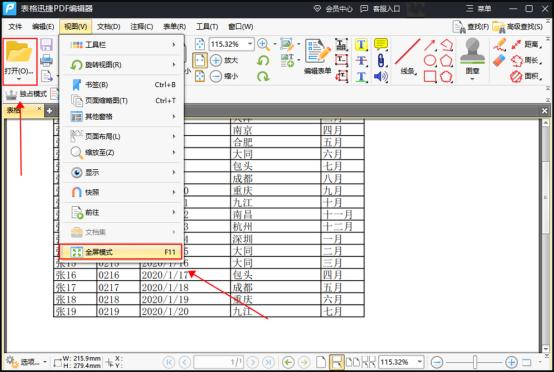Viewport: 554px width, 372px height.
Task: Click the purple save disk icon
Action: tap(46, 45)
